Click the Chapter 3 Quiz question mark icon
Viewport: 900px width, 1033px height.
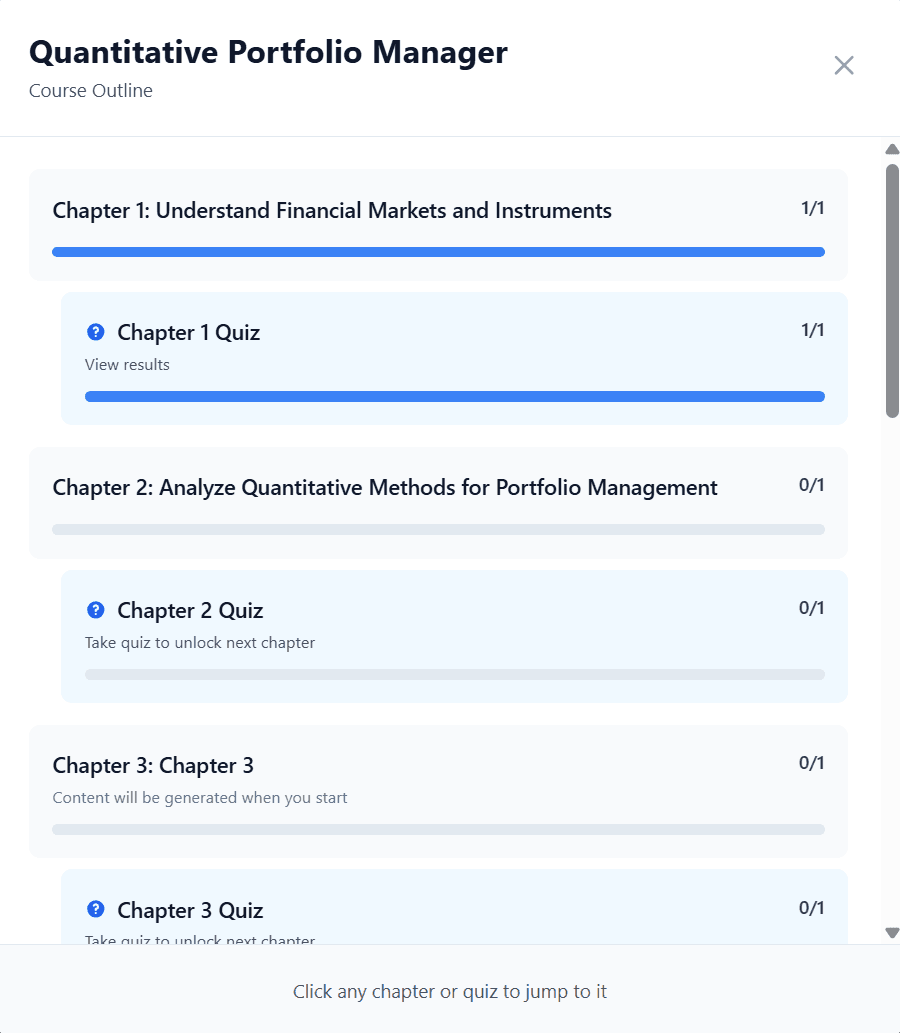pyautogui.click(x=95, y=909)
